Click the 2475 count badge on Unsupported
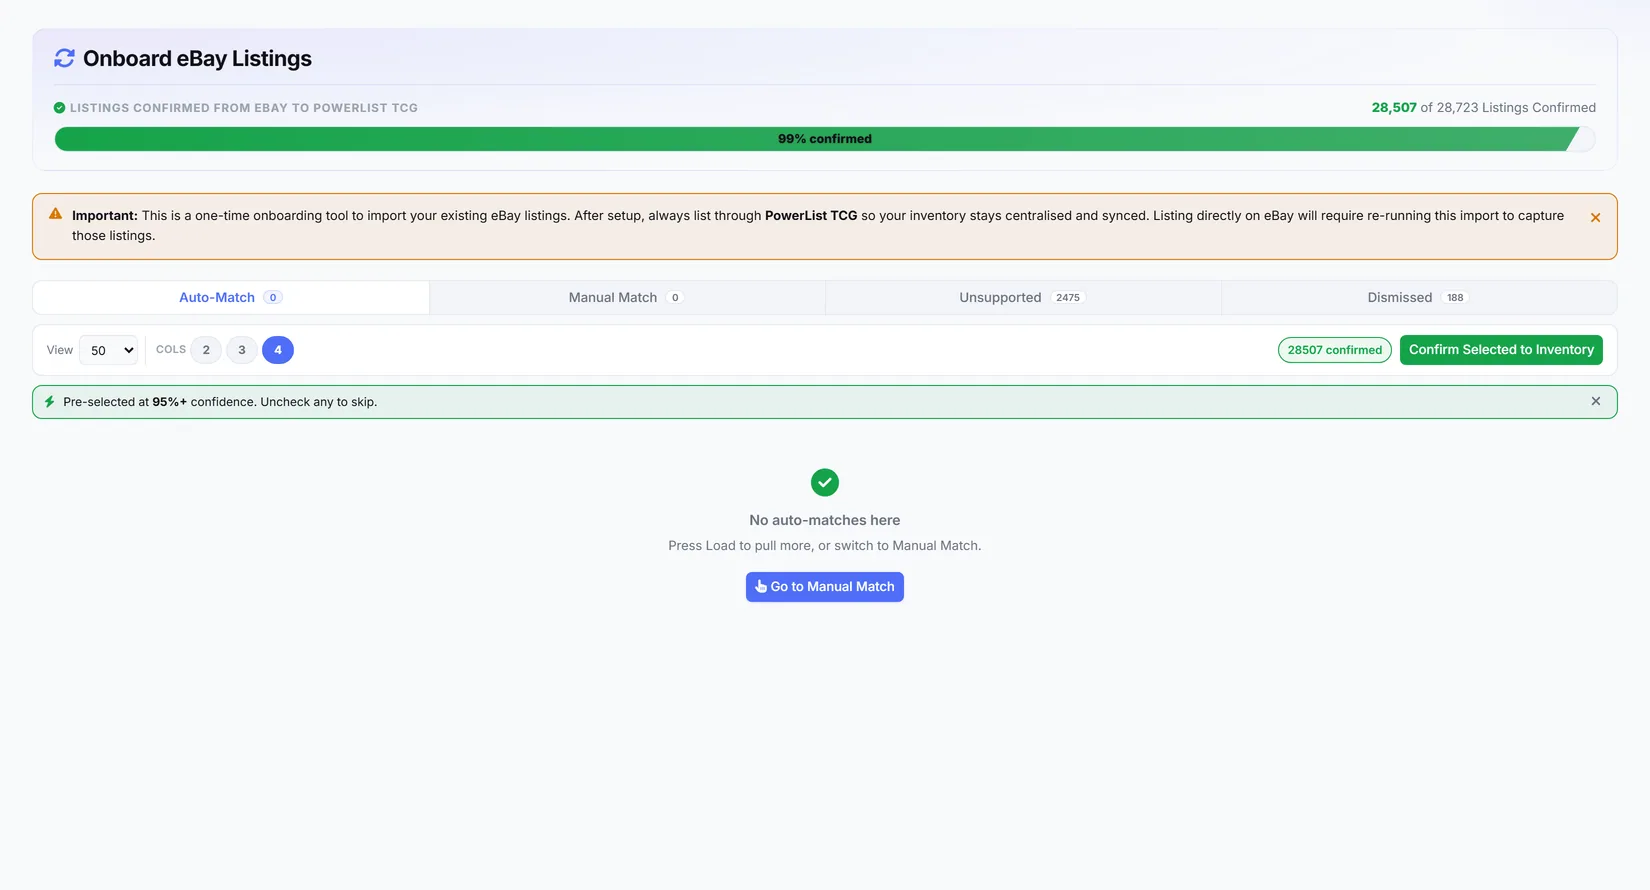The height and width of the screenshot is (890, 1650). coord(1068,298)
